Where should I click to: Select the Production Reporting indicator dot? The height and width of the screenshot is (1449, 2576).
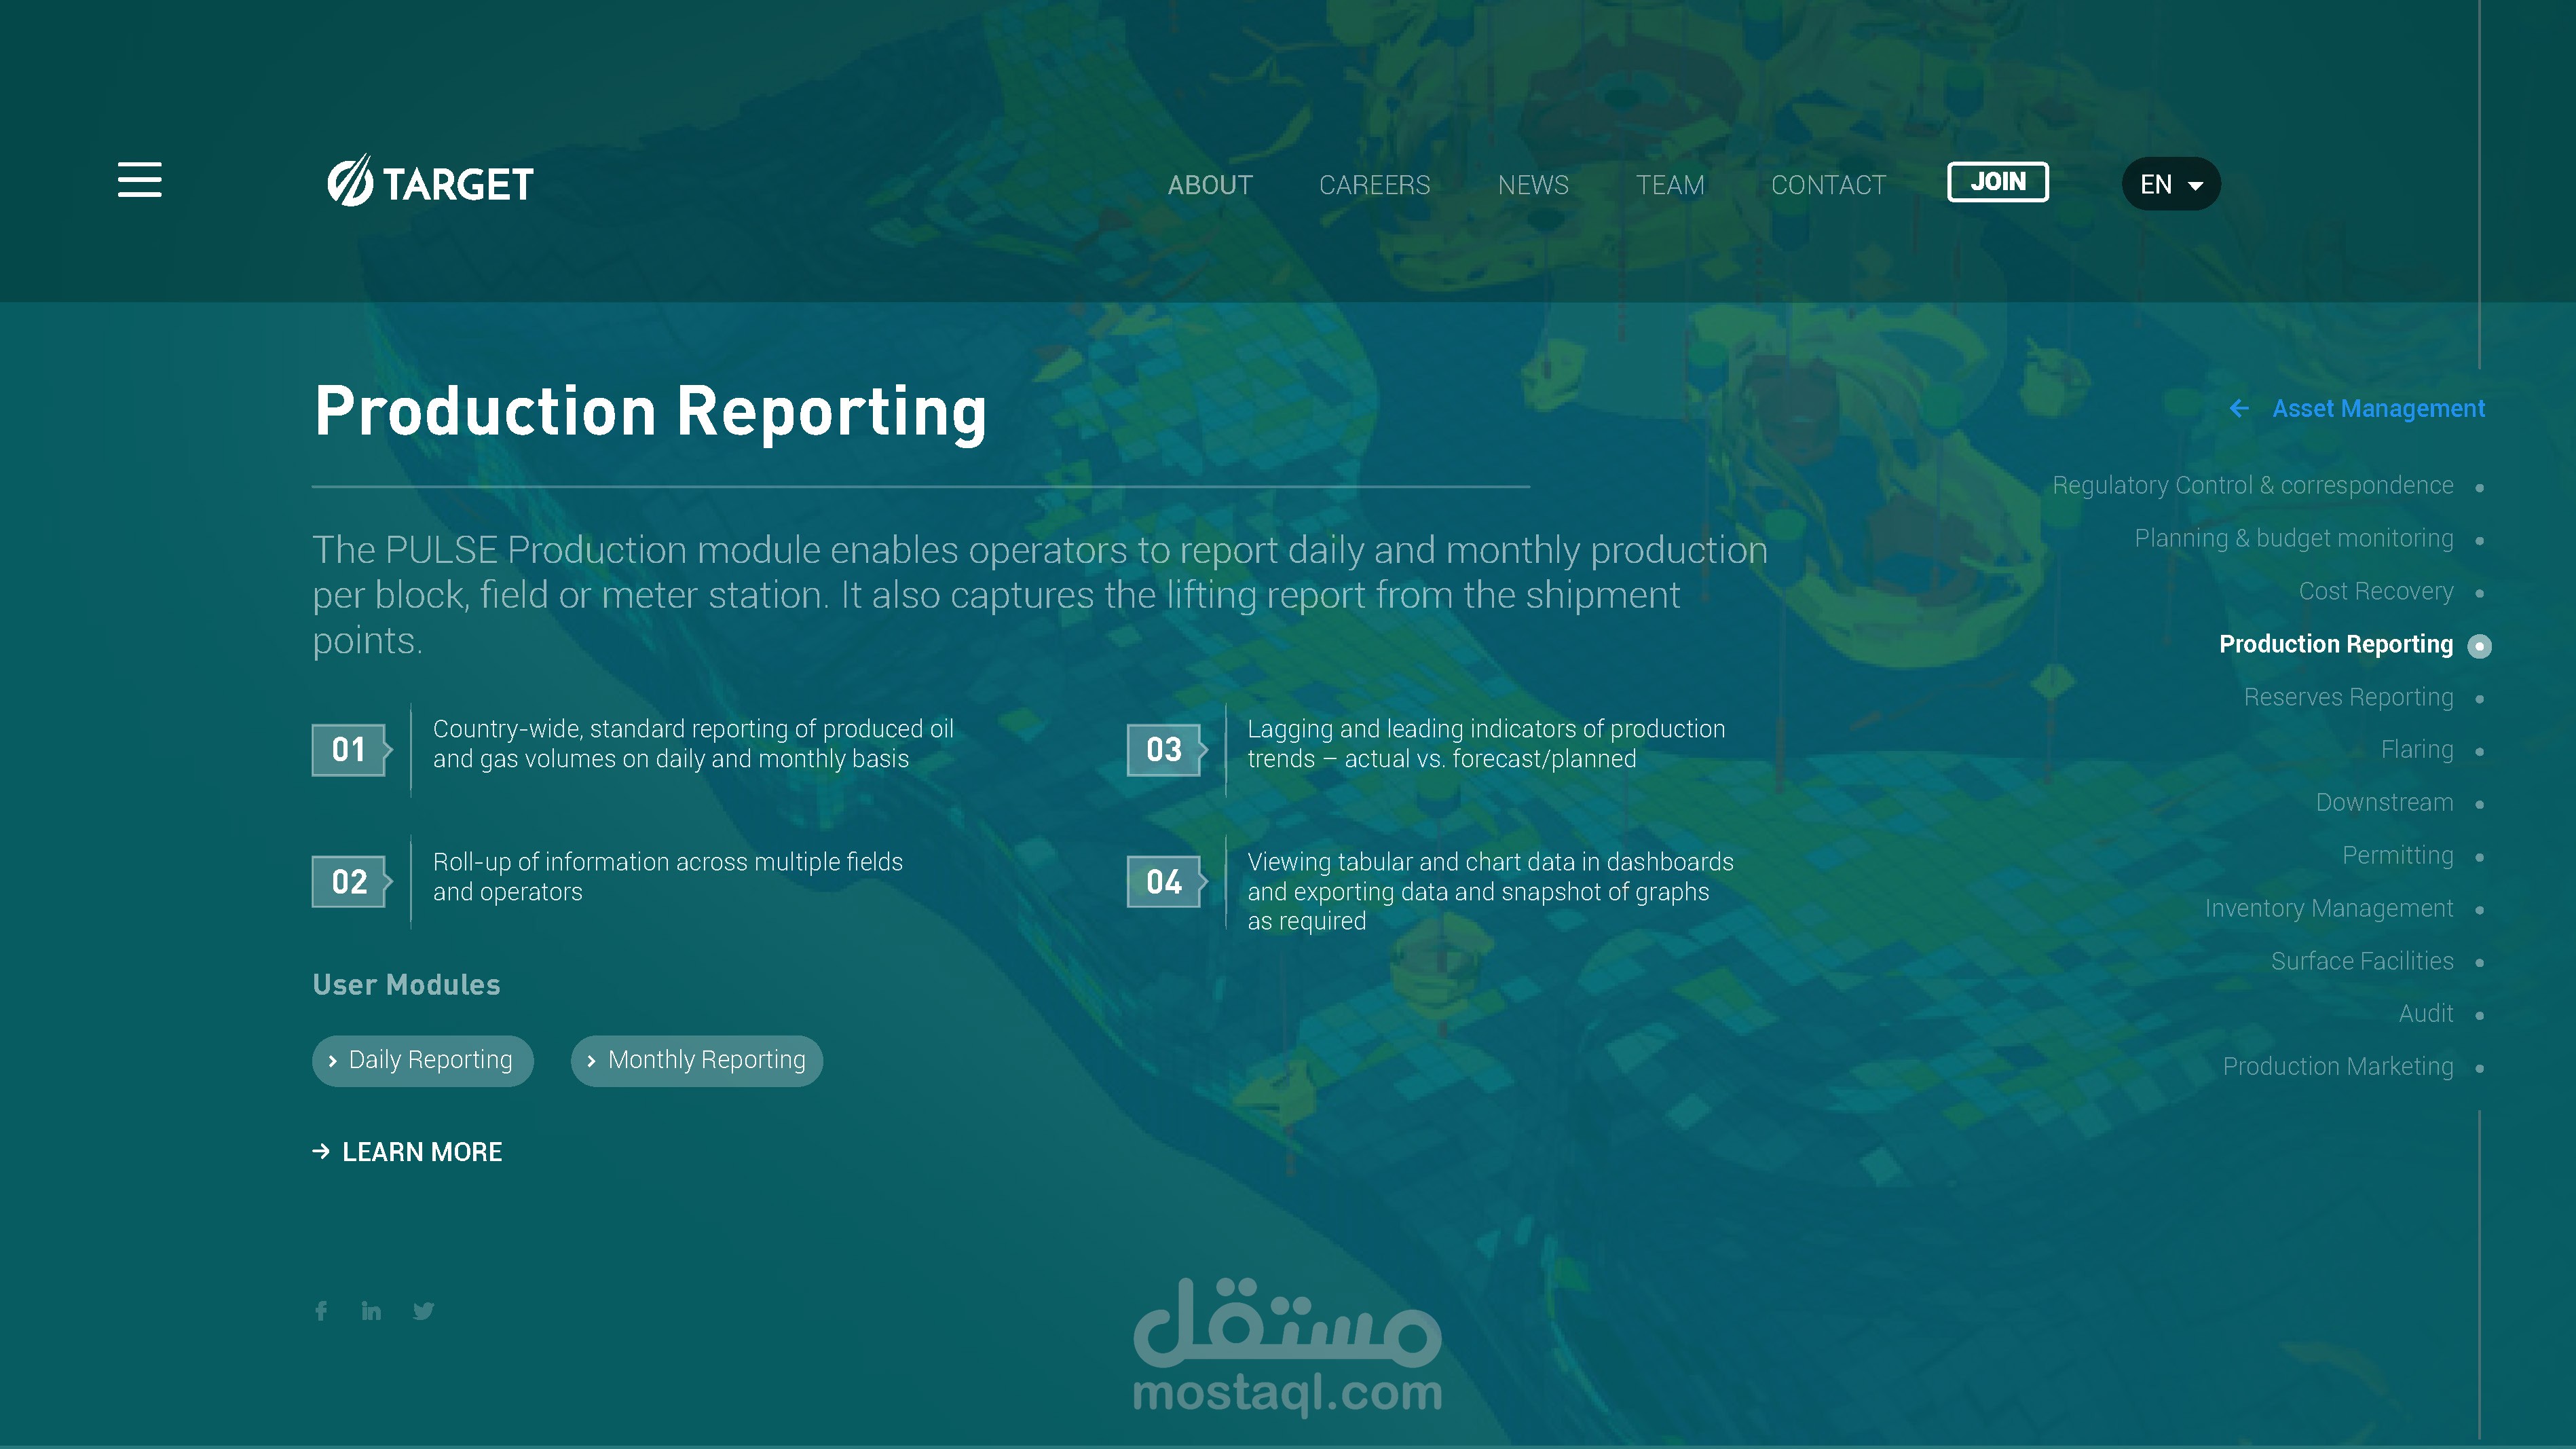coord(2479,646)
